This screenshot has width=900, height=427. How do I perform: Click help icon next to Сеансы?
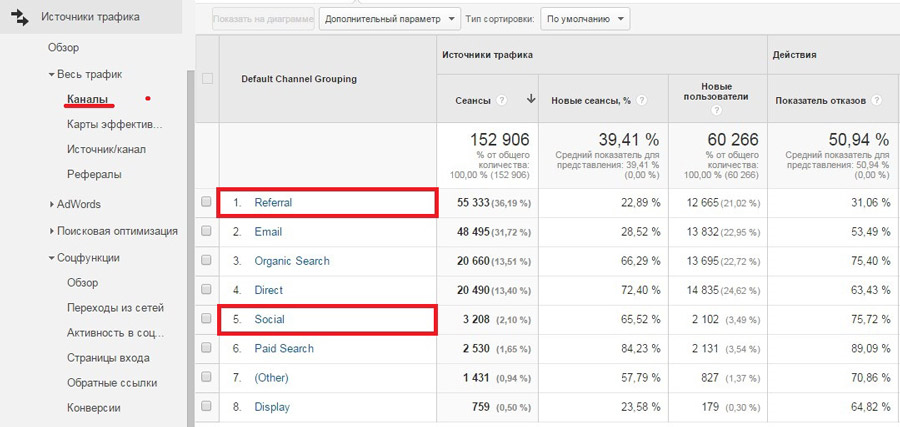click(x=502, y=100)
